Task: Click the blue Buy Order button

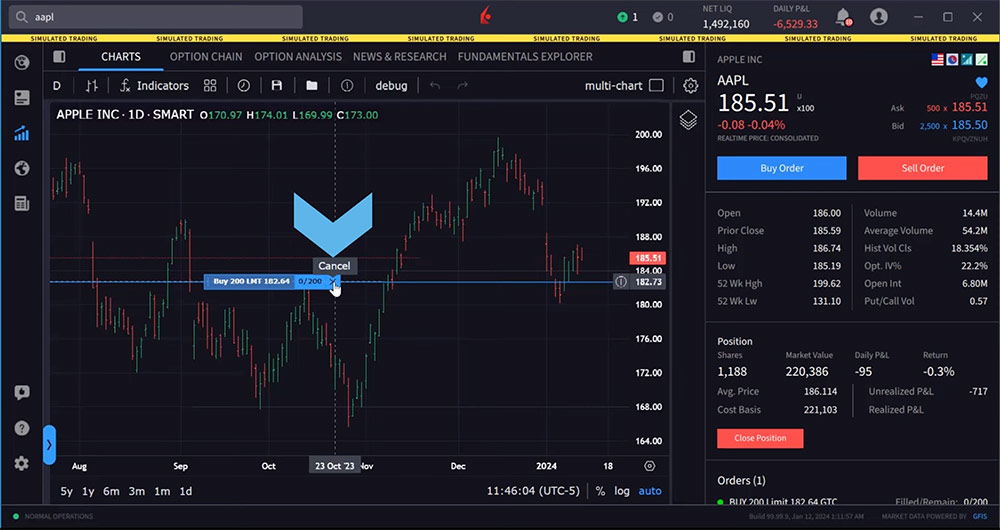Action: (x=781, y=168)
